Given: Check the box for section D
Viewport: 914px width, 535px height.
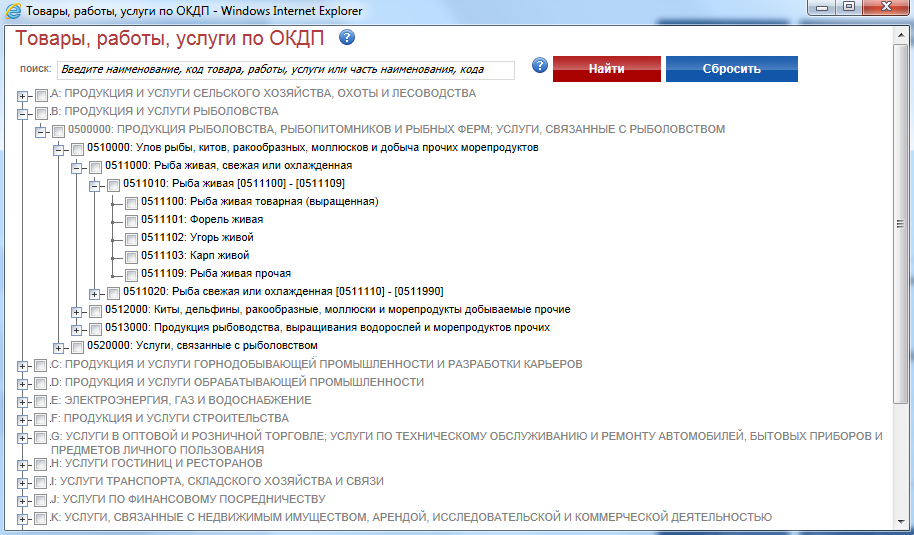Looking at the screenshot, I should 40,383.
